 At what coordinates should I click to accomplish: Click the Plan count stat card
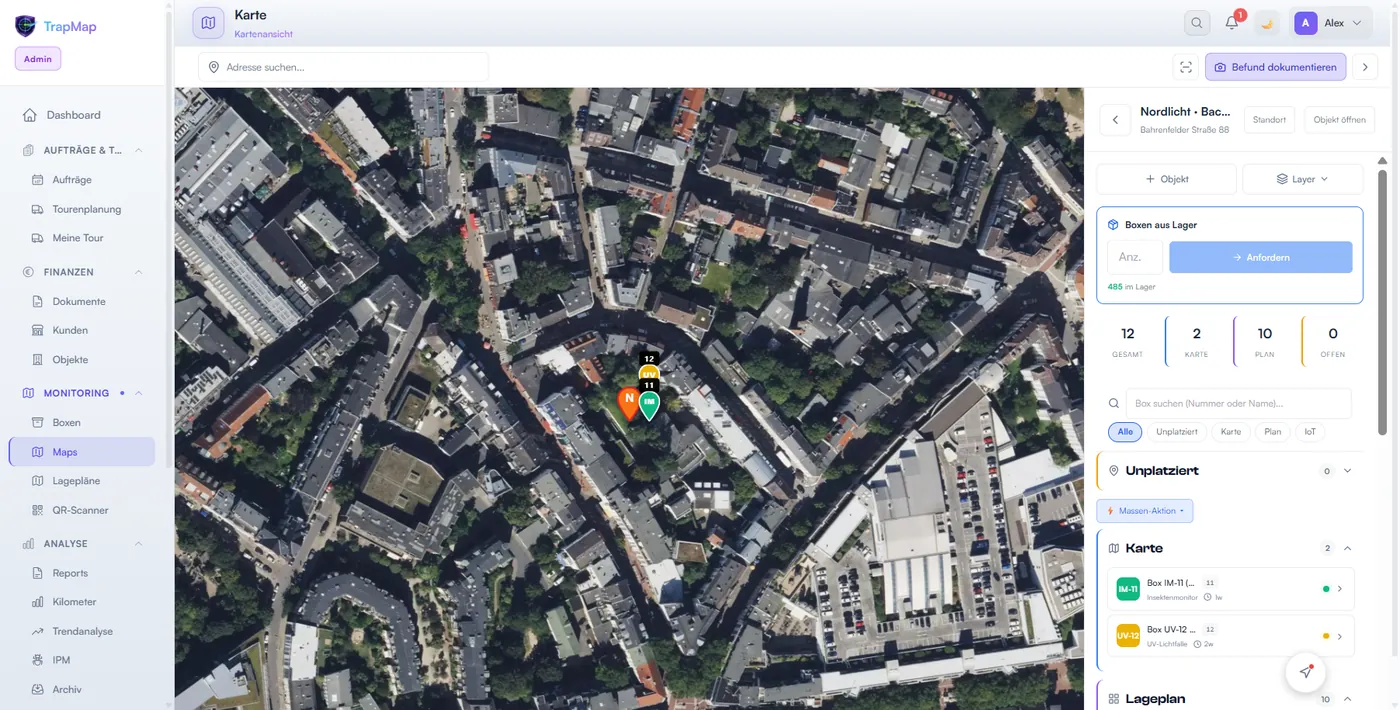coord(1265,341)
